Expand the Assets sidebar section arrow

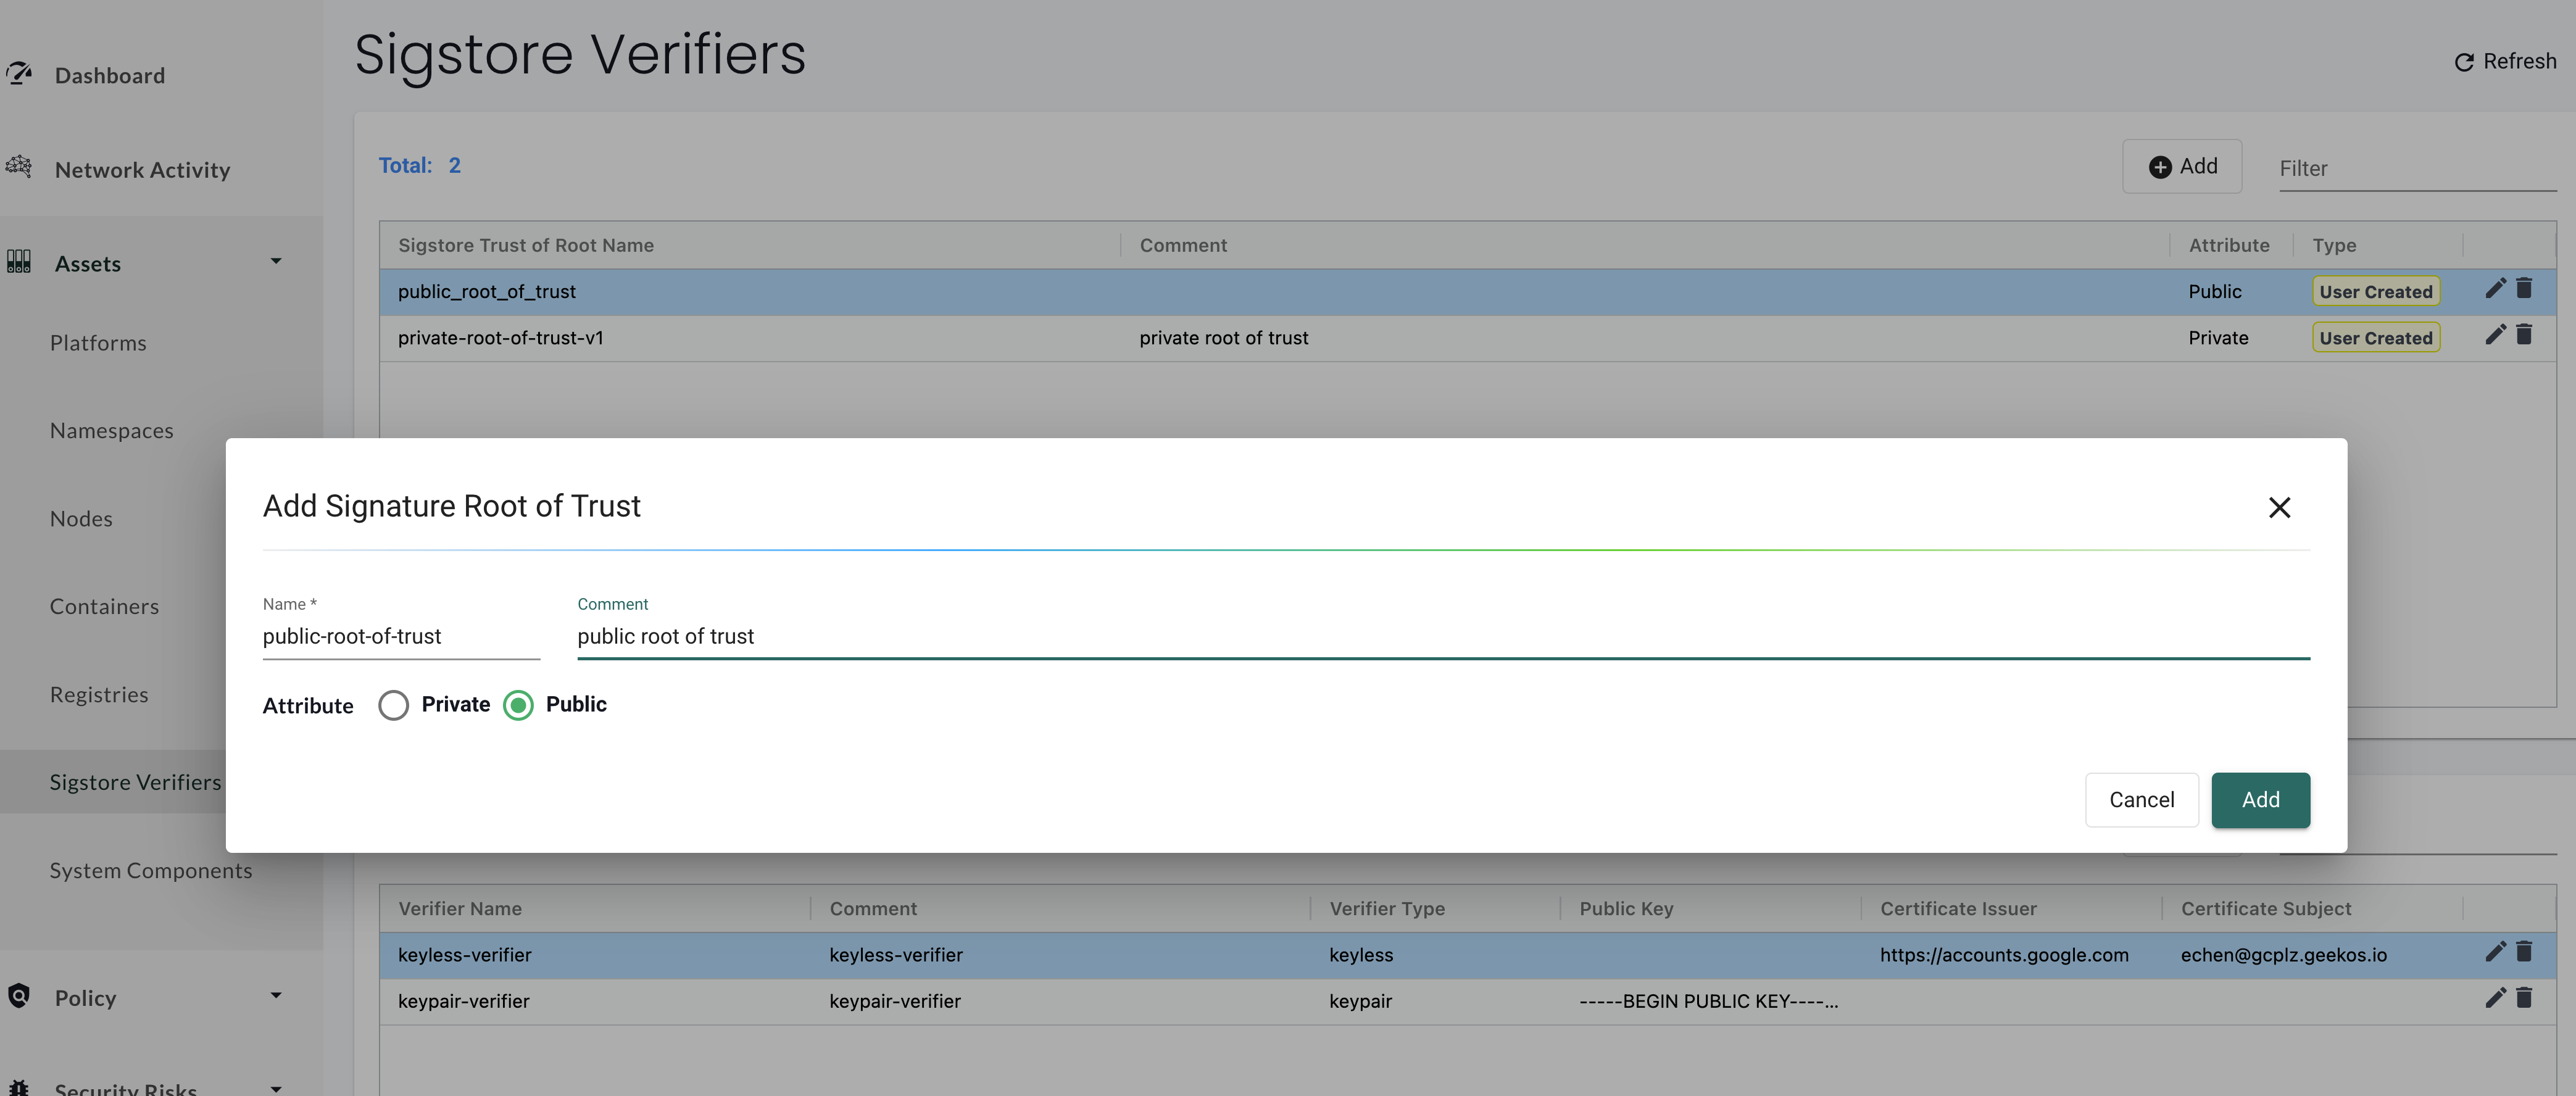(276, 262)
